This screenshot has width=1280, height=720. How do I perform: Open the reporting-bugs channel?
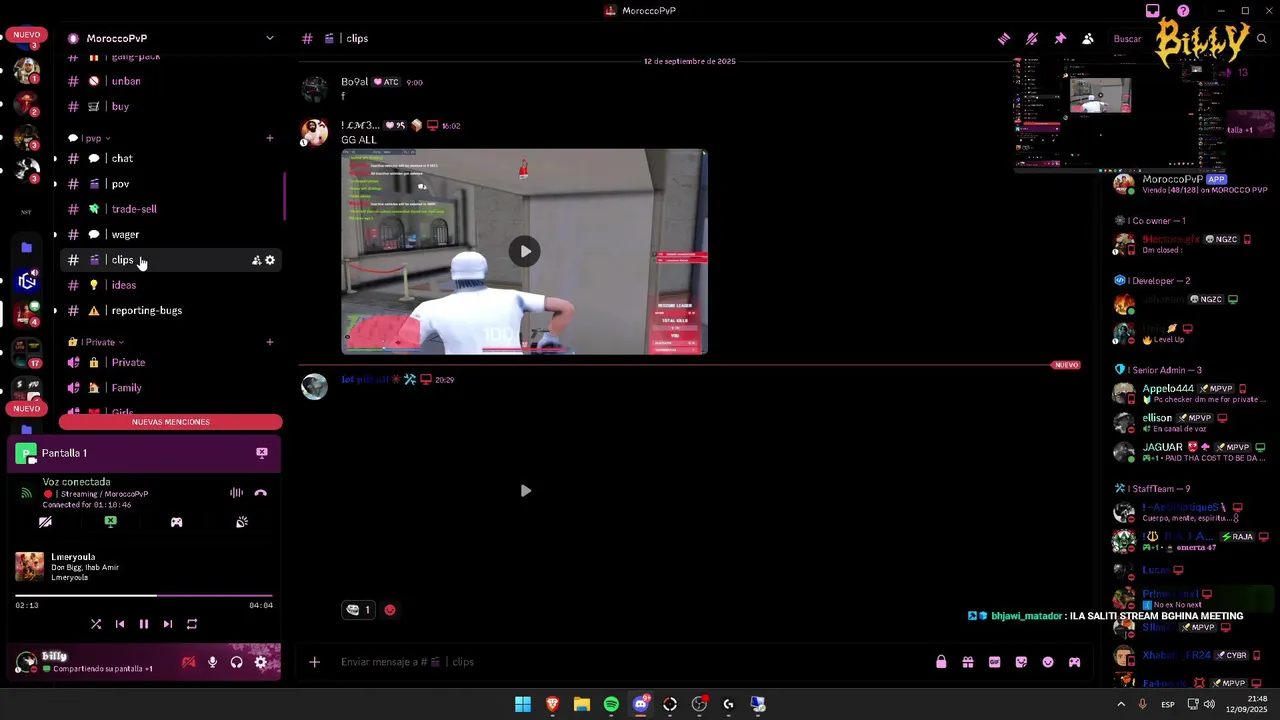click(x=147, y=310)
